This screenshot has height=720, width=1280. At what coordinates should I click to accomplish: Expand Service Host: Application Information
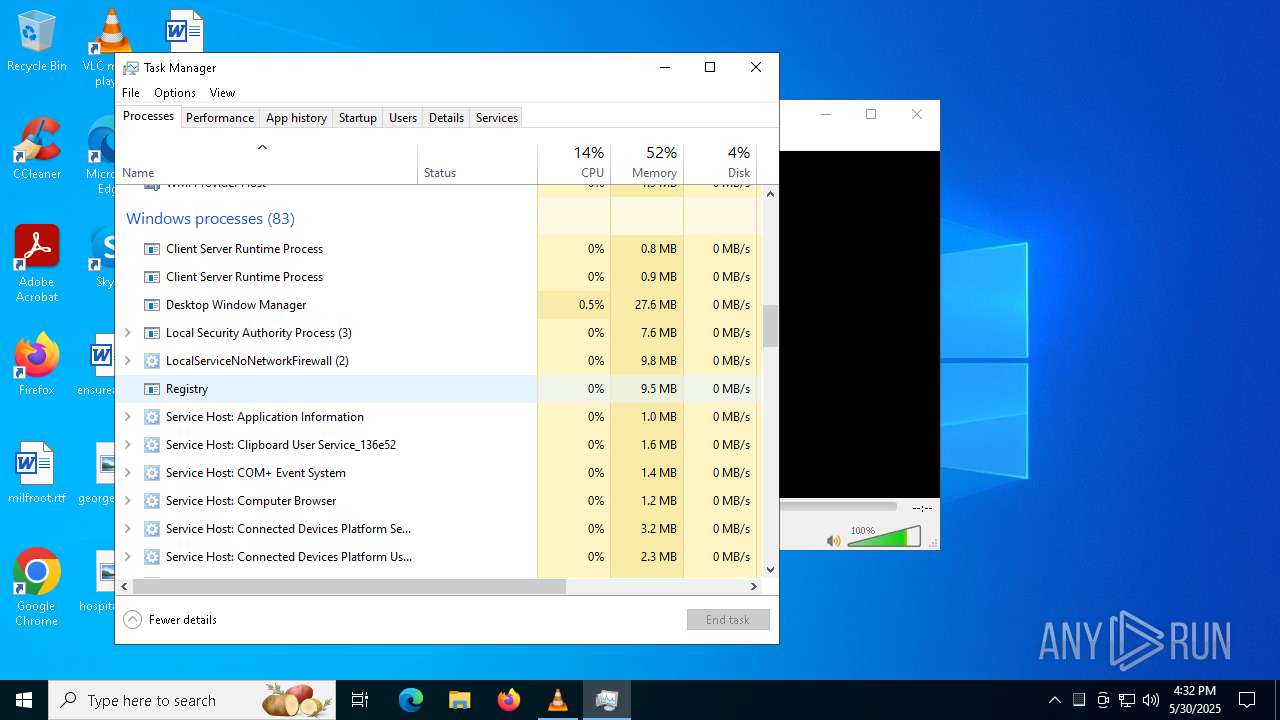pos(127,417)
